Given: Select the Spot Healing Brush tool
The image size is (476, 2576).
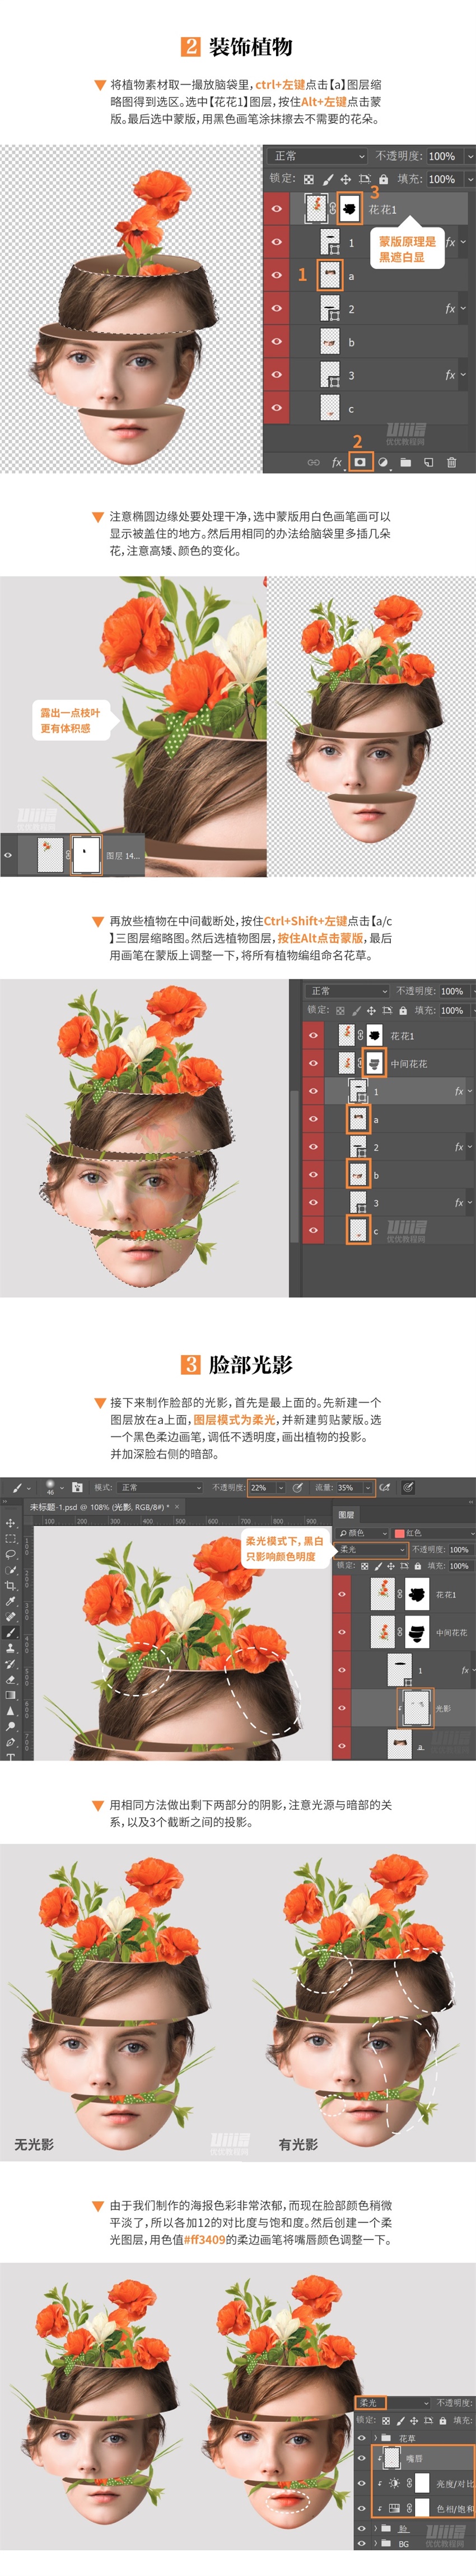Looking at the screenshot, I should tap(10, 1617).
